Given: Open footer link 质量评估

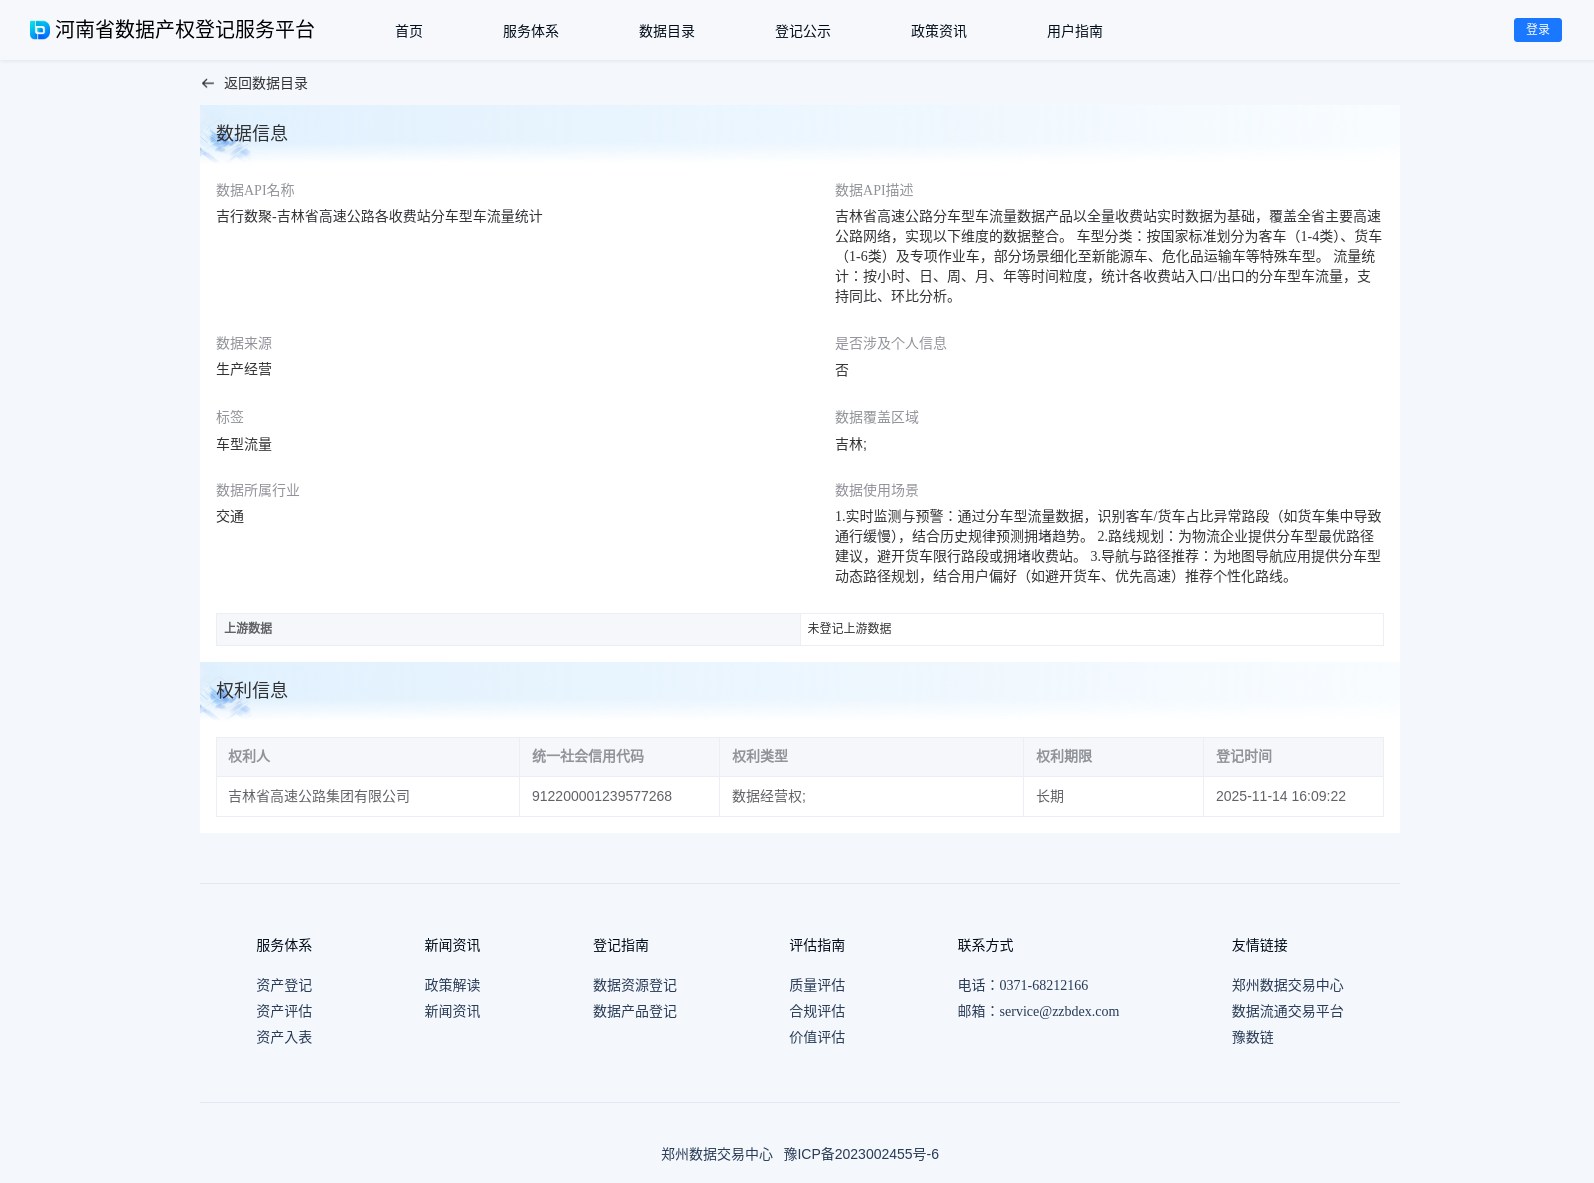Looking at the screenshot, I should [x=817, y=985].
